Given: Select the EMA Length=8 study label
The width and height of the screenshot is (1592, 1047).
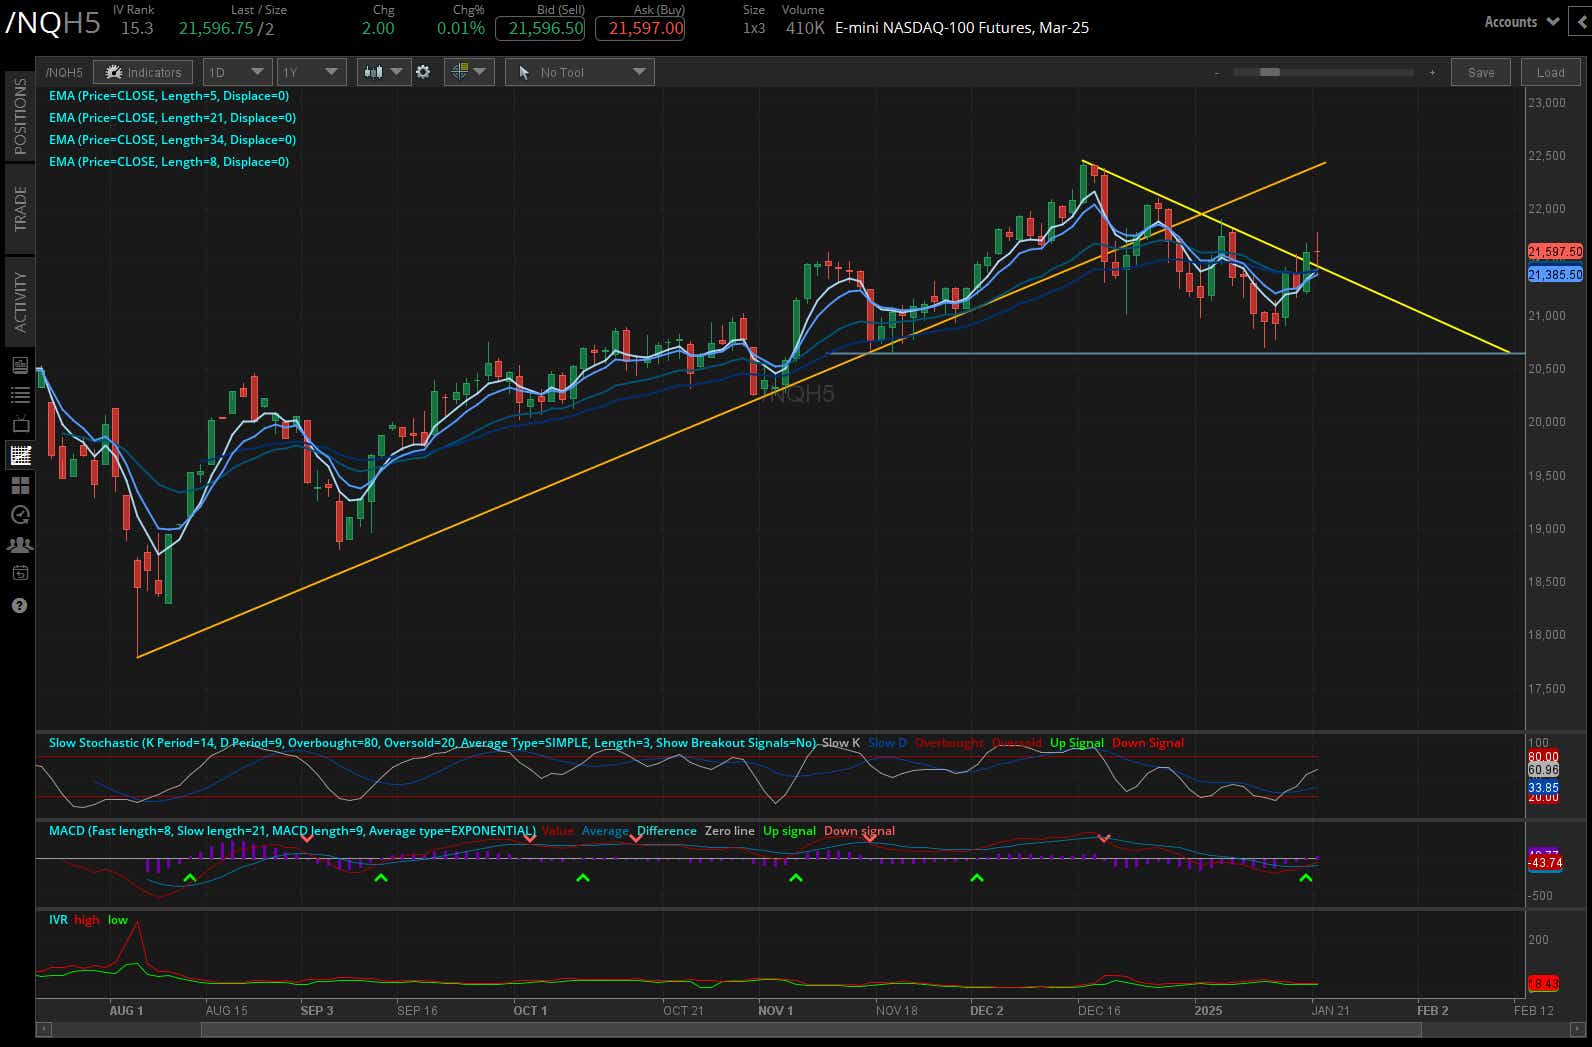Looking at the screenshot, I should point(169,162).
